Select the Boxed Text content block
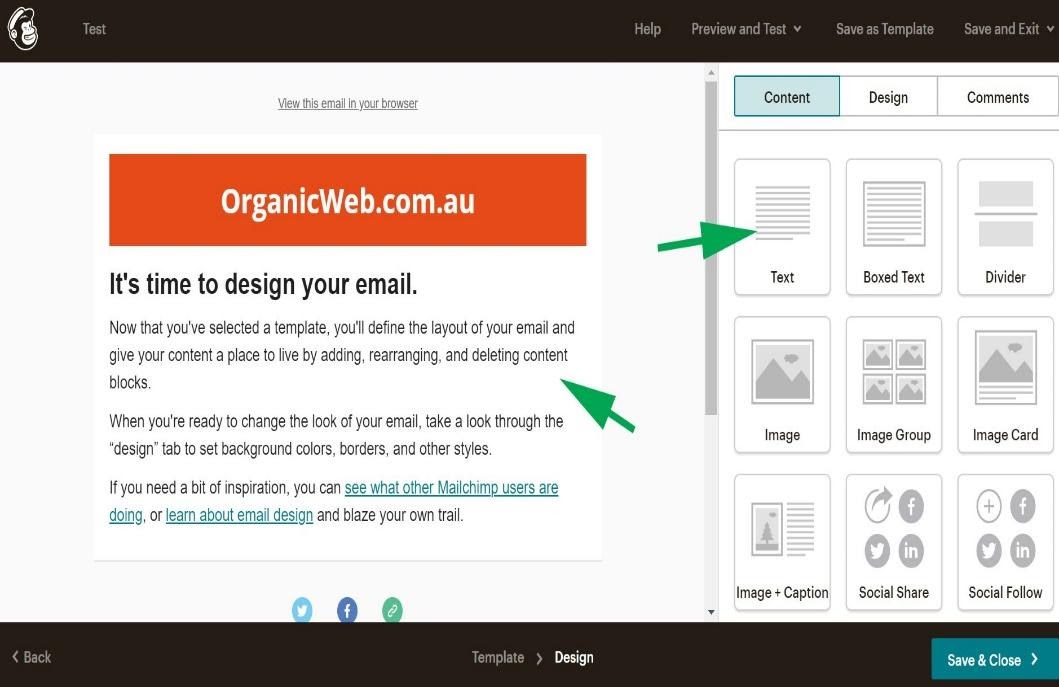The image size is (1059, 687). pyautogui.click(x=893, y=225)
